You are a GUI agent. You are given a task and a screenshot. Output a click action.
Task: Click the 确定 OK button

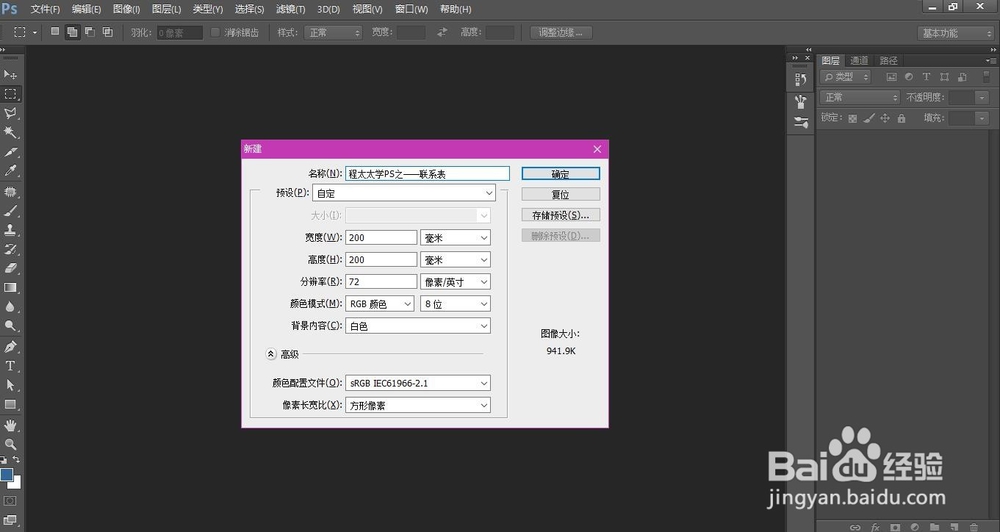[x=561, y=174]
